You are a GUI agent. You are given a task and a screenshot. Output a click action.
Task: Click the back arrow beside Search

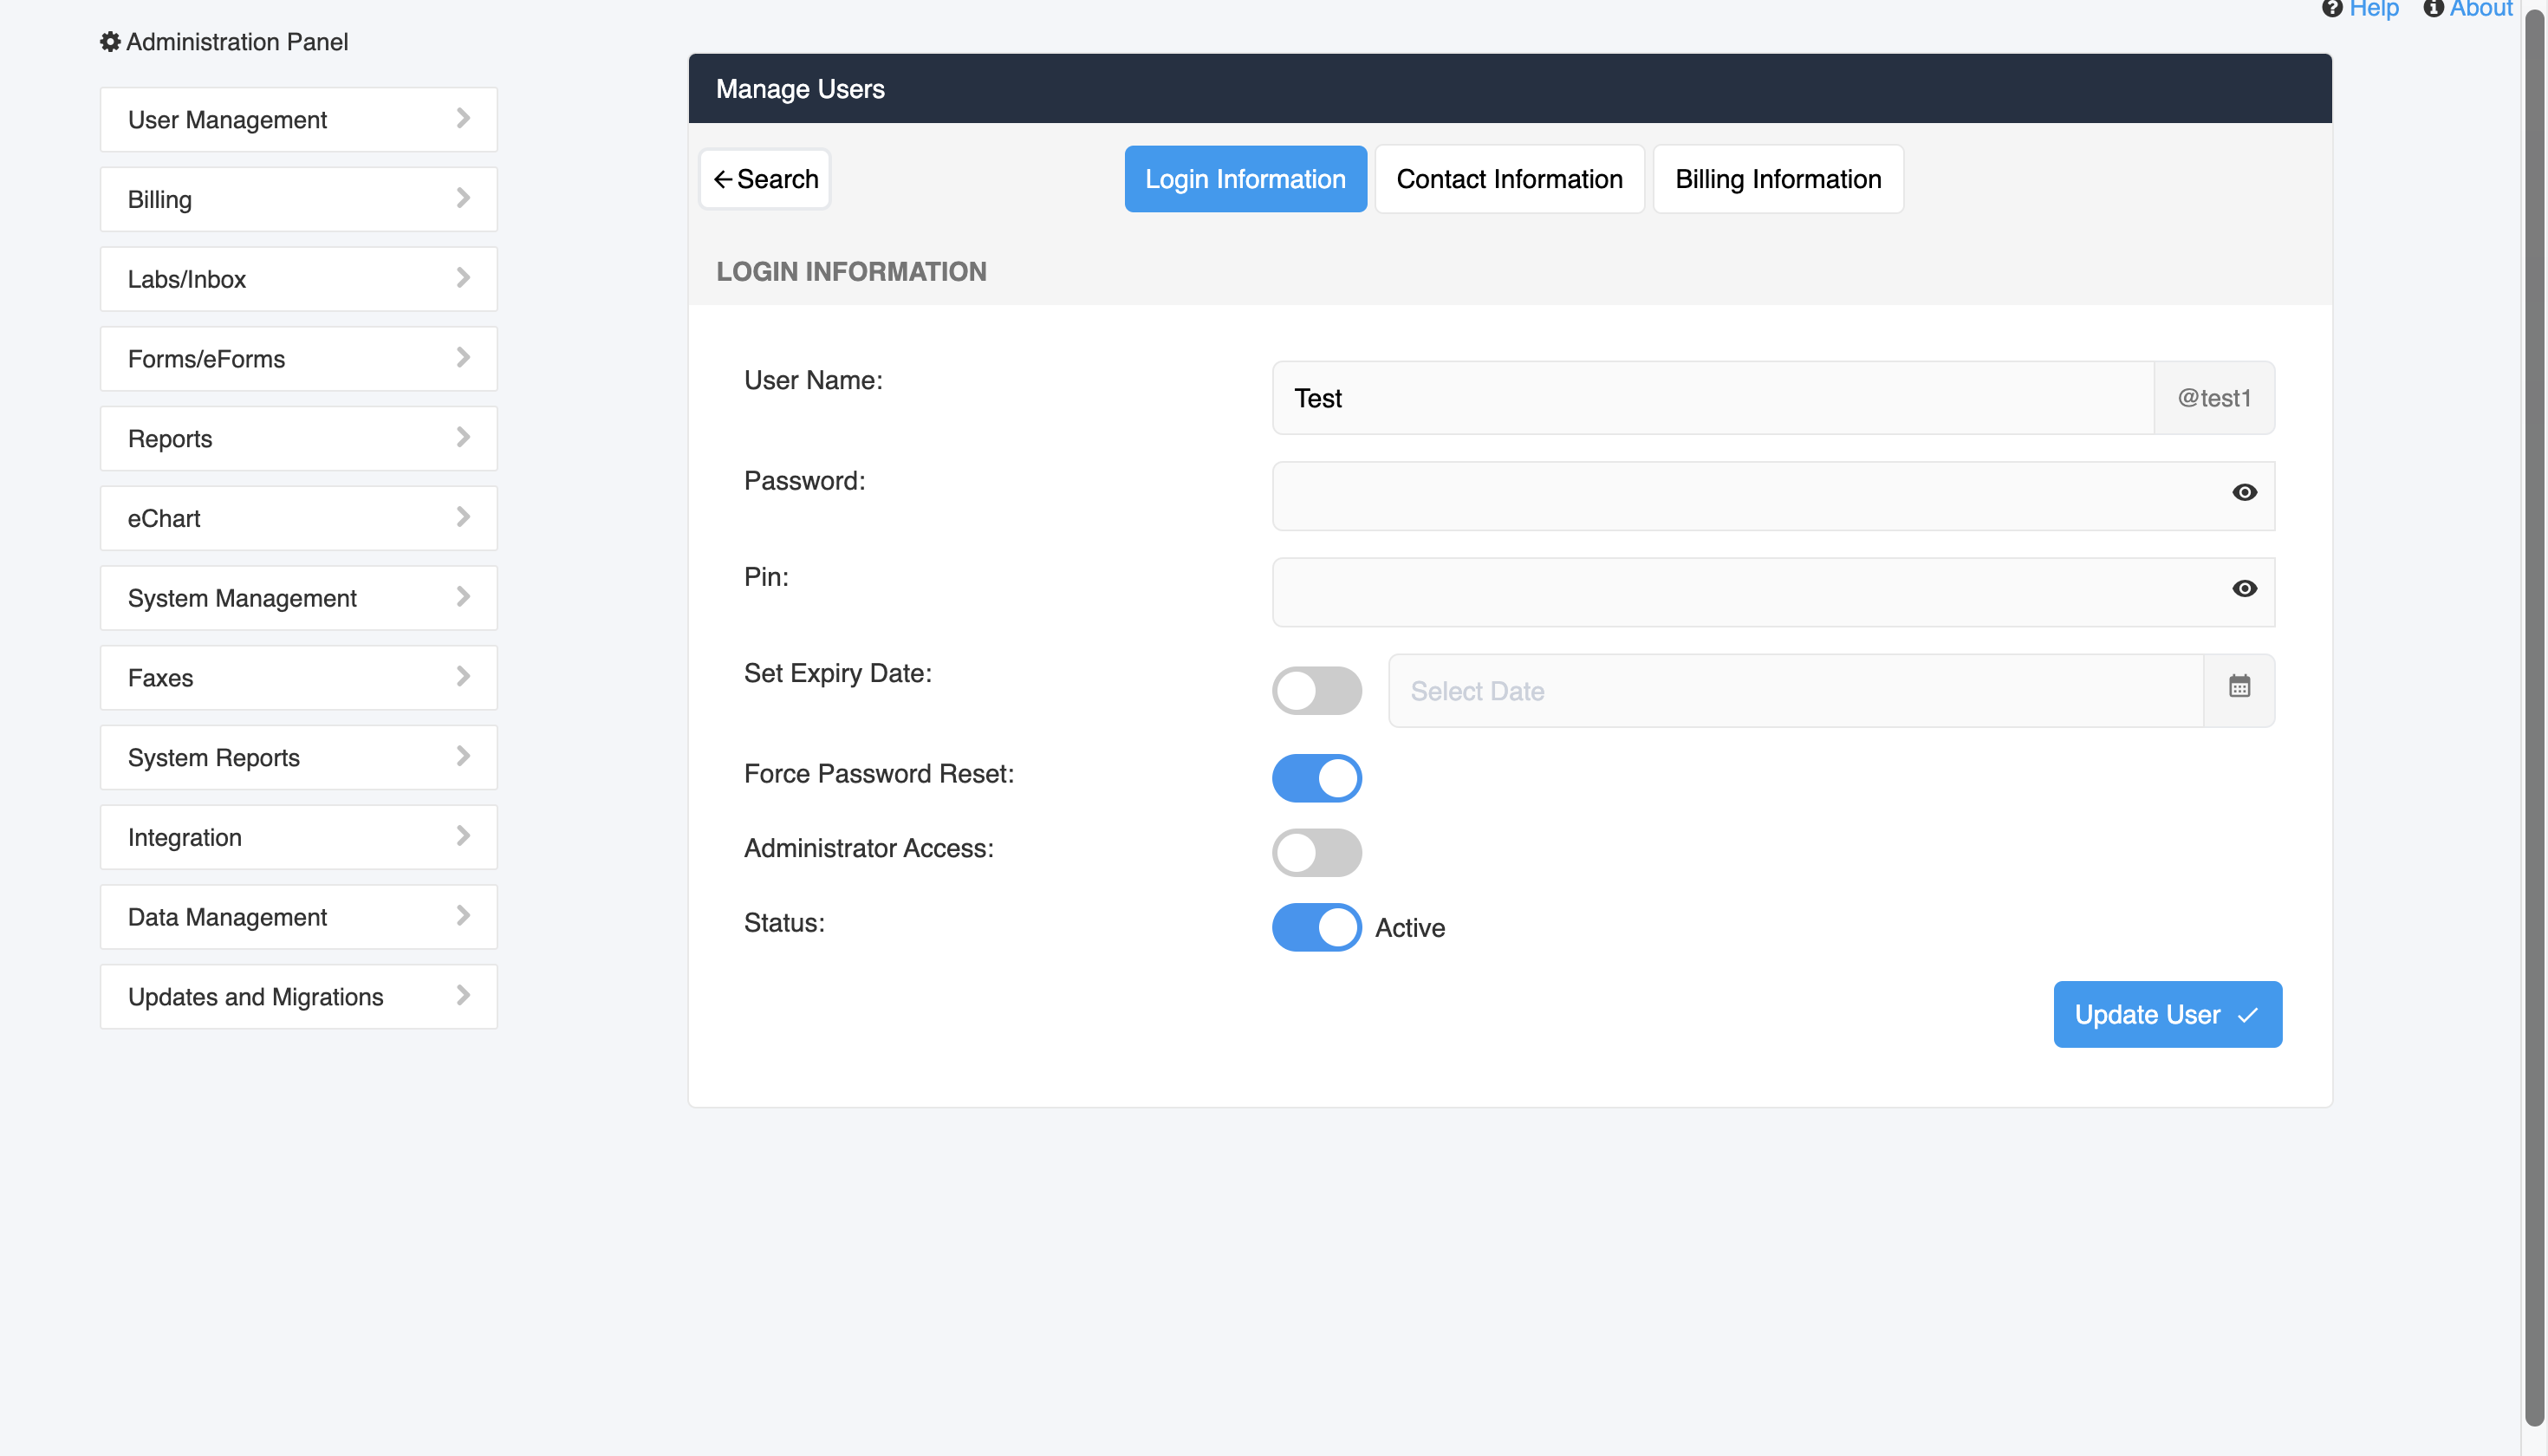(x=723, y=179)
